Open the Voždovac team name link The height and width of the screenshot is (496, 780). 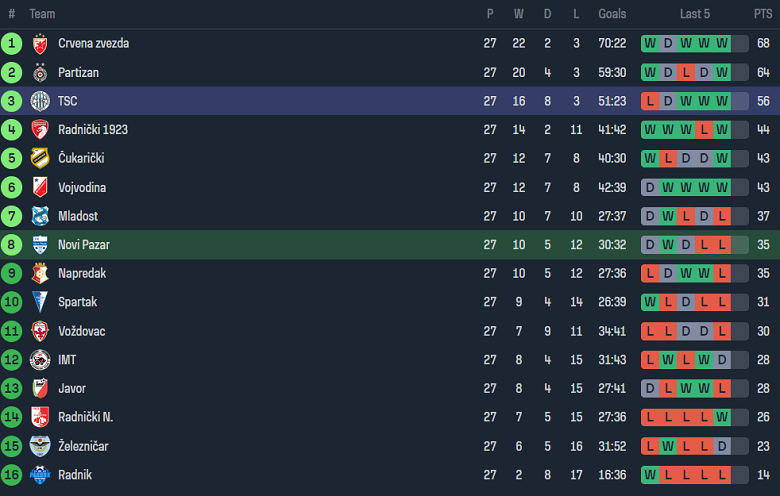(x=82, y=331)
